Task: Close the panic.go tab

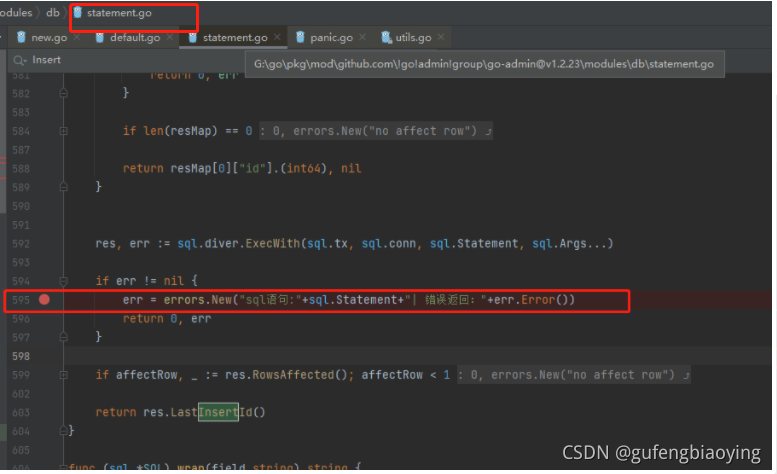Action: (x=362, y=37)
